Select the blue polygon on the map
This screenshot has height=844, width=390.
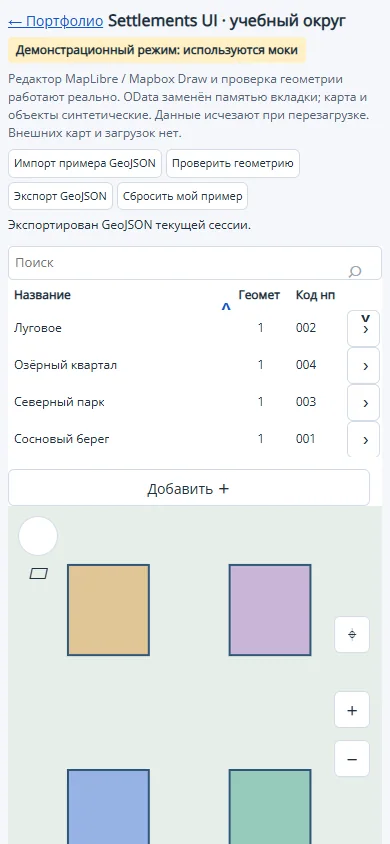[108, 806]
